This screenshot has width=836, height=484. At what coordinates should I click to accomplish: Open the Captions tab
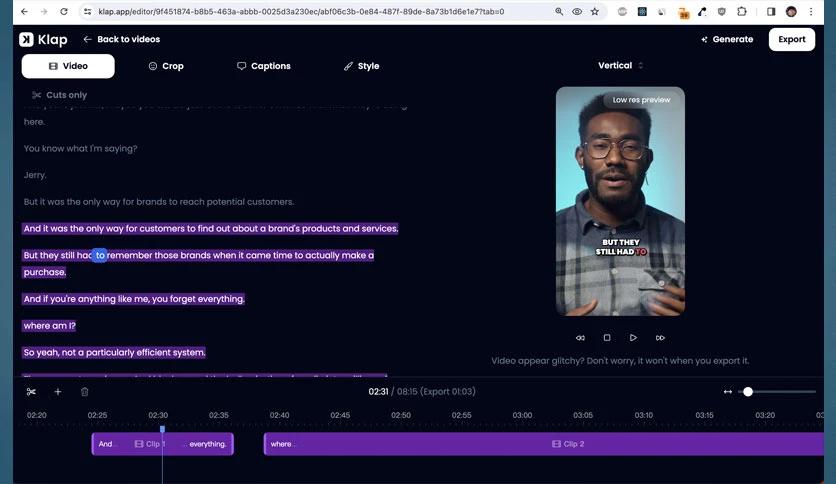[x=263, y=66]
